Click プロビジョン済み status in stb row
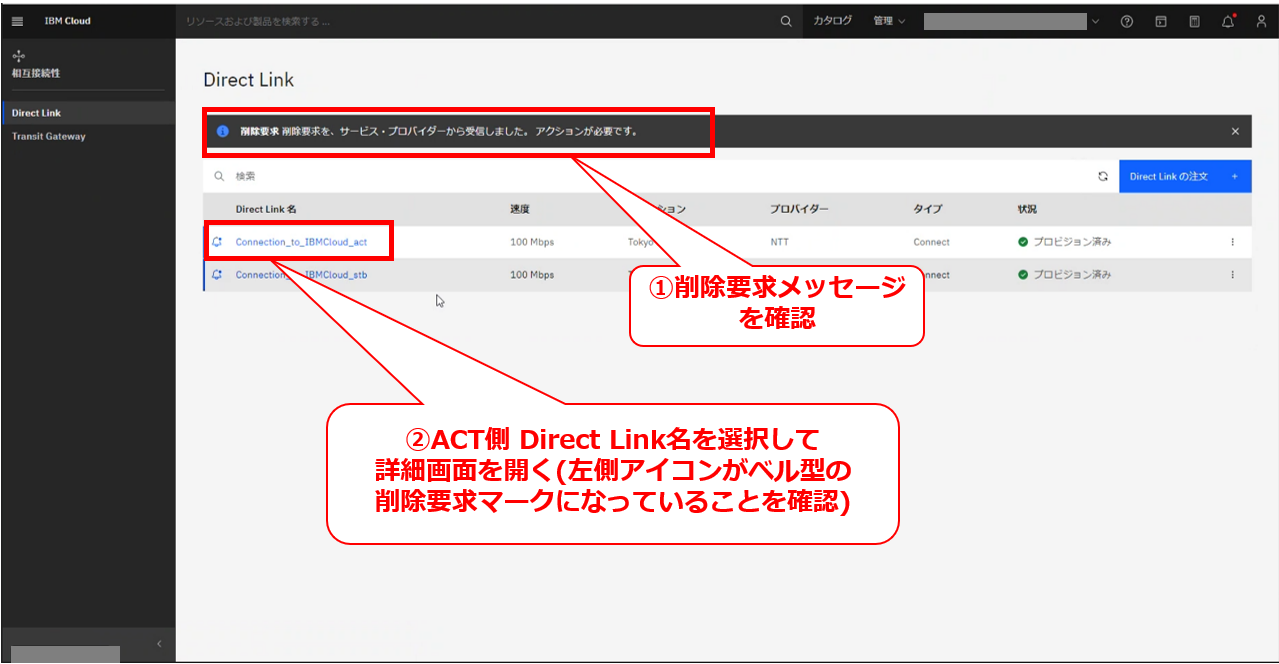 pyautogui.click(x=1065, y=274)
